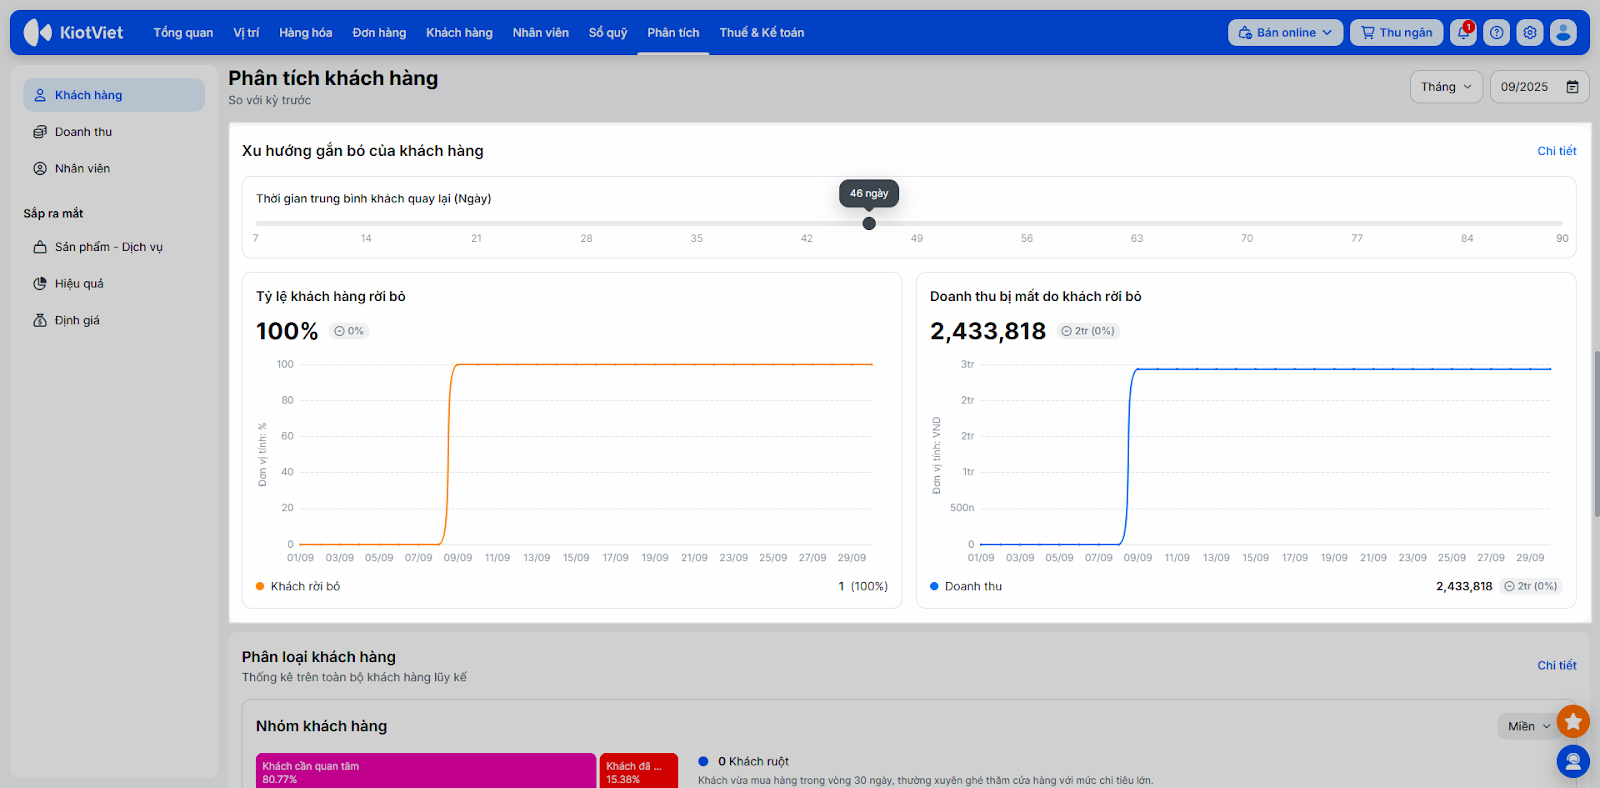Image resolution: width=1600 pixels, height=788 pixels.
Task: Open the notifications bell icon
Action: pos(1463,33)
